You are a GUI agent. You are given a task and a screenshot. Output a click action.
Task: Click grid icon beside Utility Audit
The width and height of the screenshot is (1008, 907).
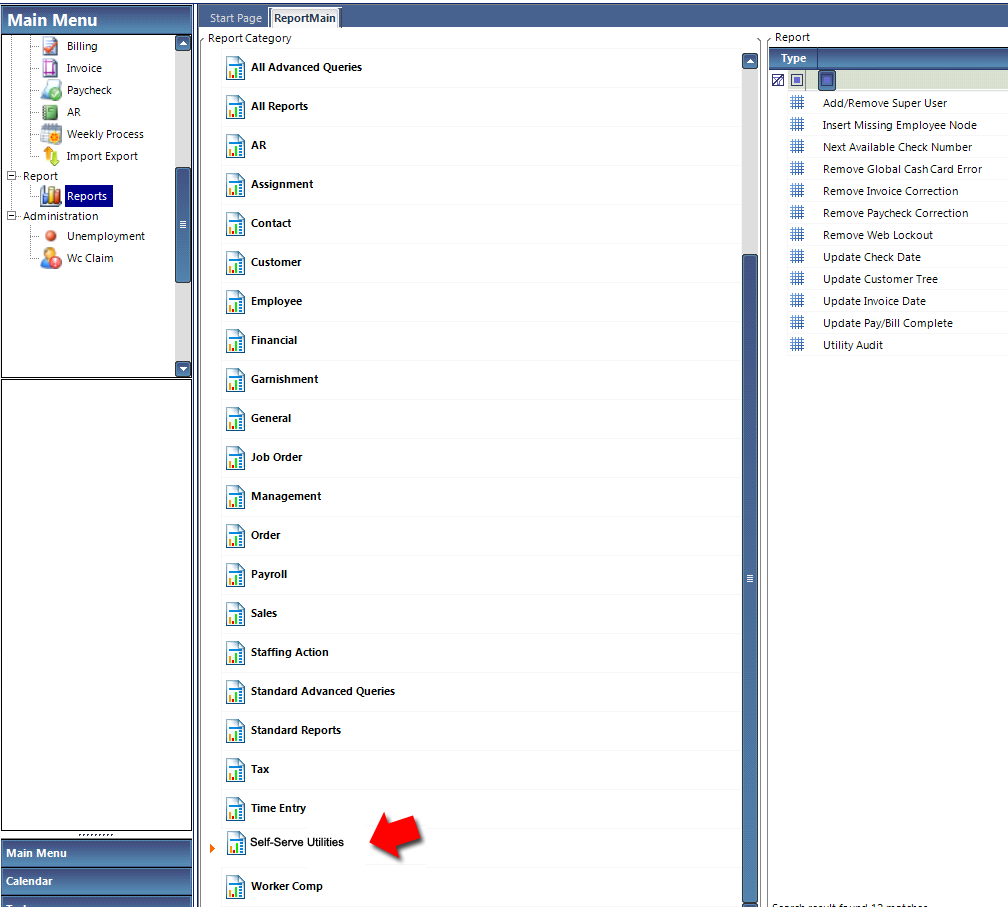pyautogui.click(x=797, y=345)
